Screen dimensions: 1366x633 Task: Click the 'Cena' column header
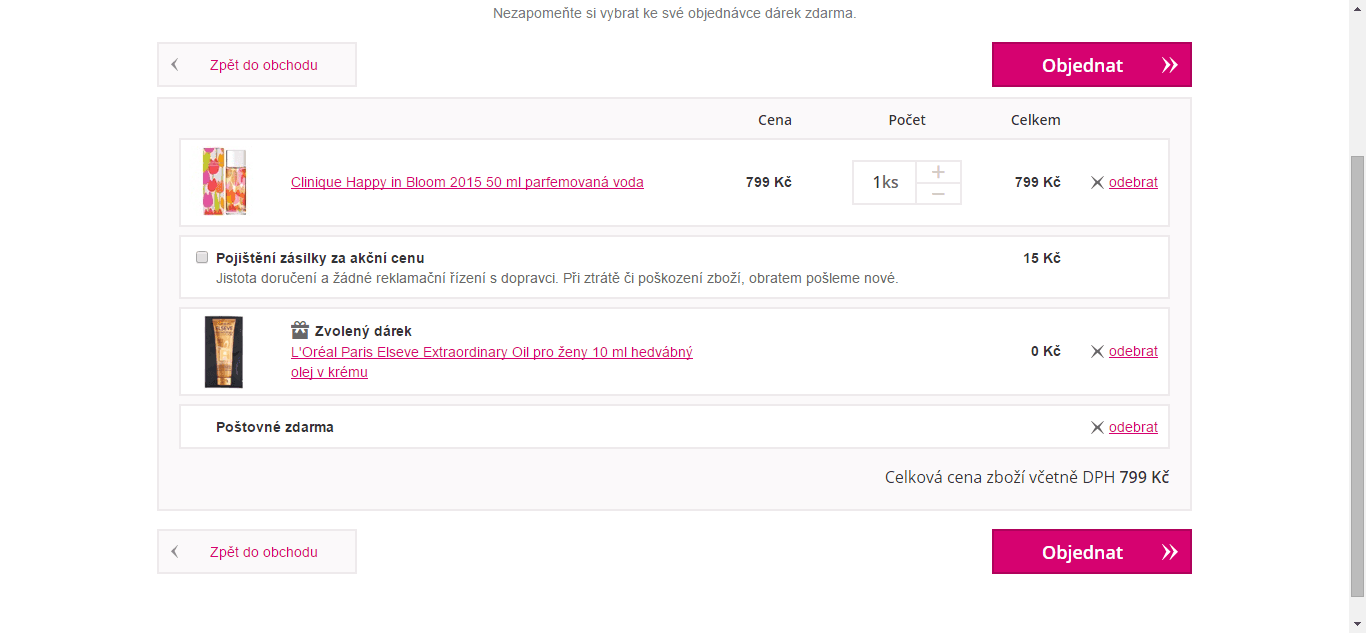(775, 120)
